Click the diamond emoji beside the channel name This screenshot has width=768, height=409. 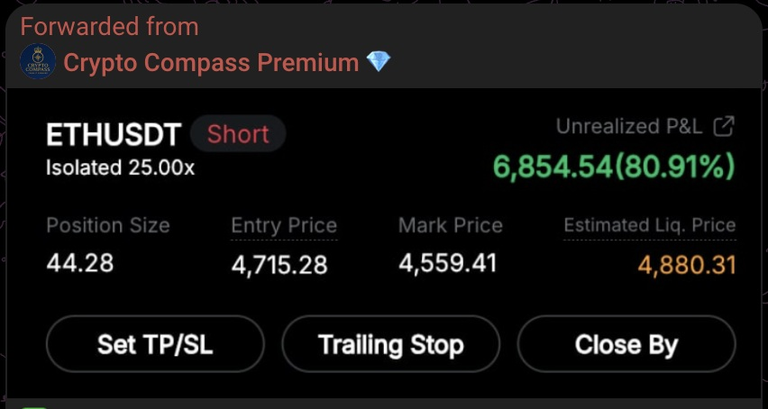(x=379, y=62)
